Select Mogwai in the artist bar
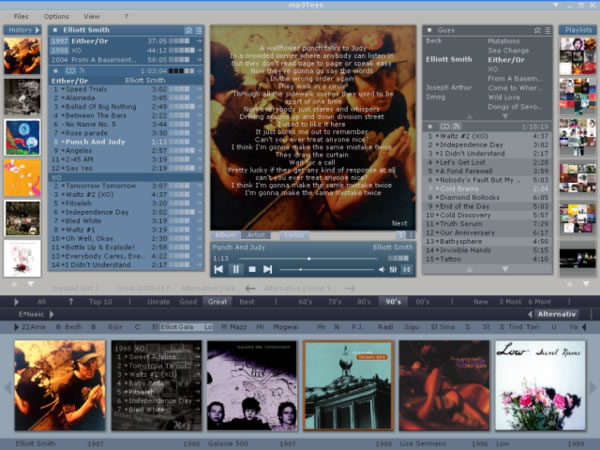 pyautogui.click(x=286, y=327)
